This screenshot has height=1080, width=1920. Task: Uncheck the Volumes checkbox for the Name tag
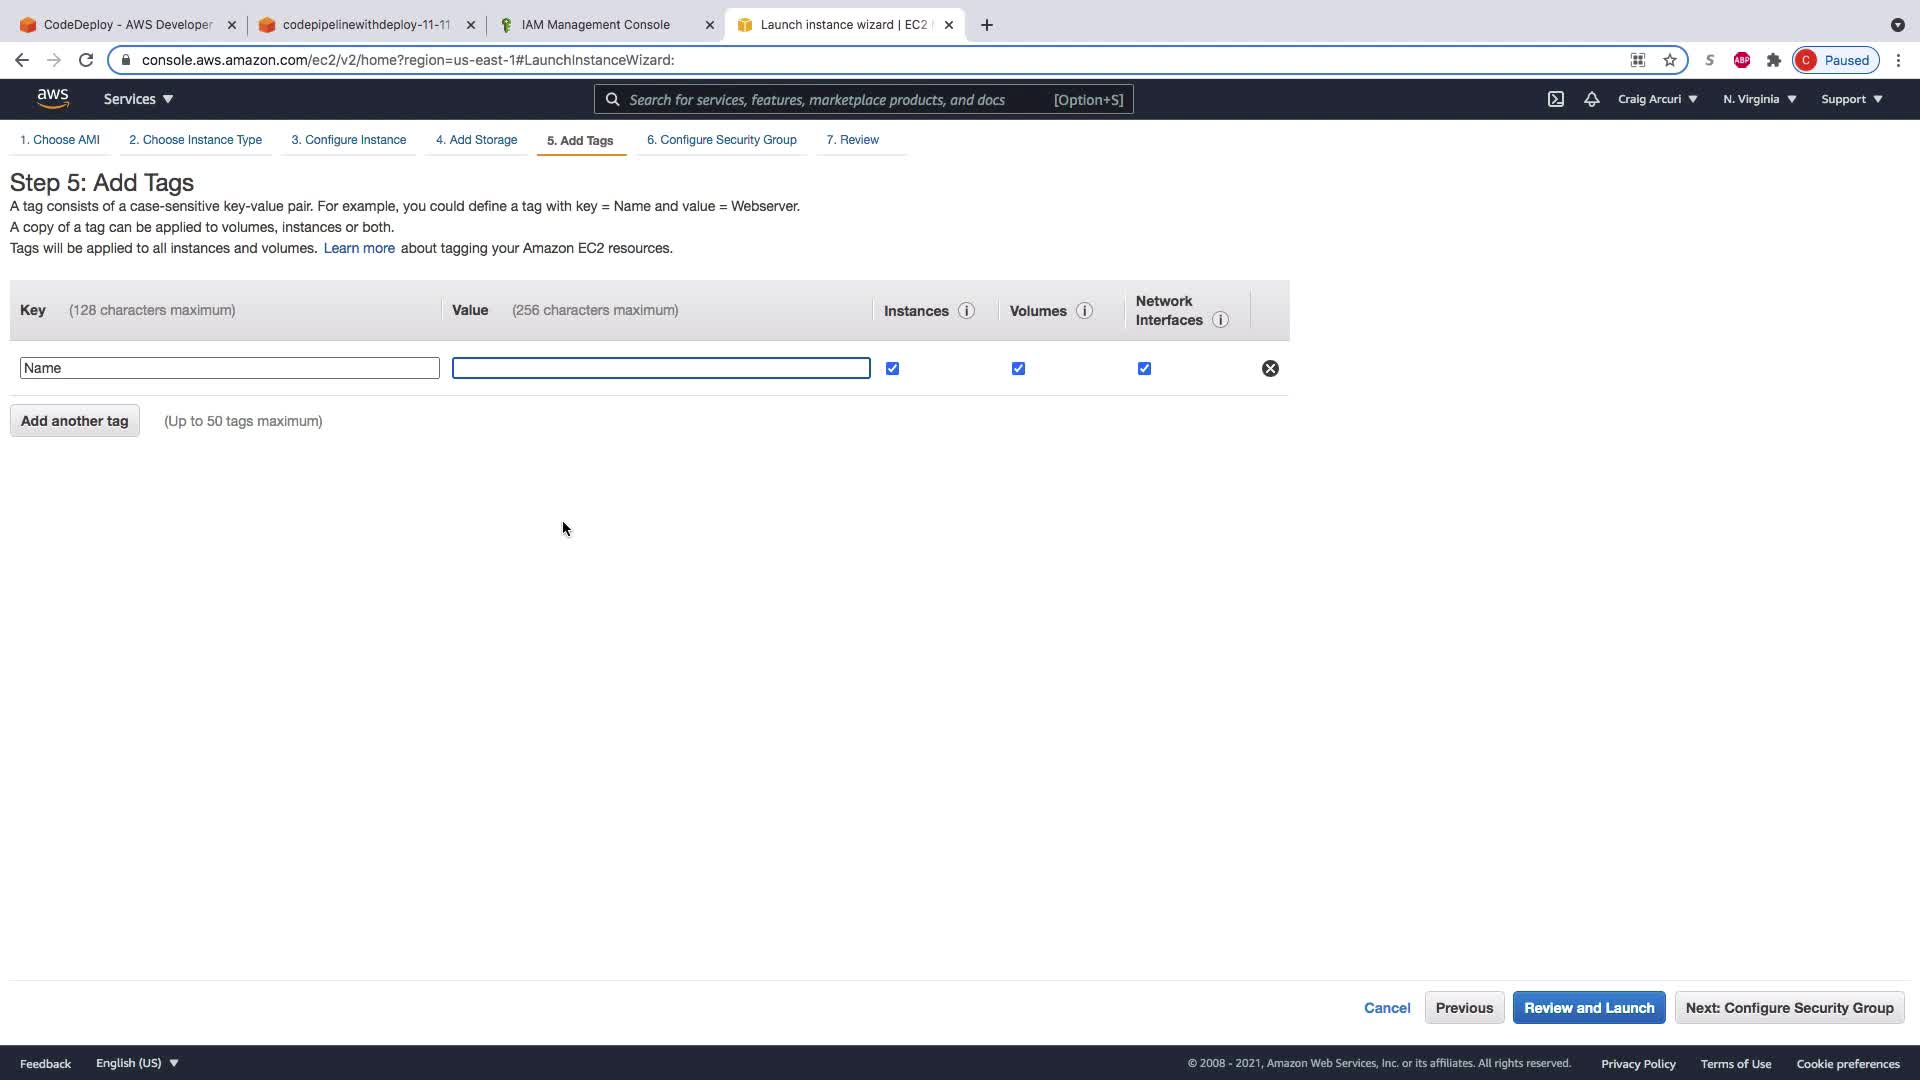point(1018,368)
